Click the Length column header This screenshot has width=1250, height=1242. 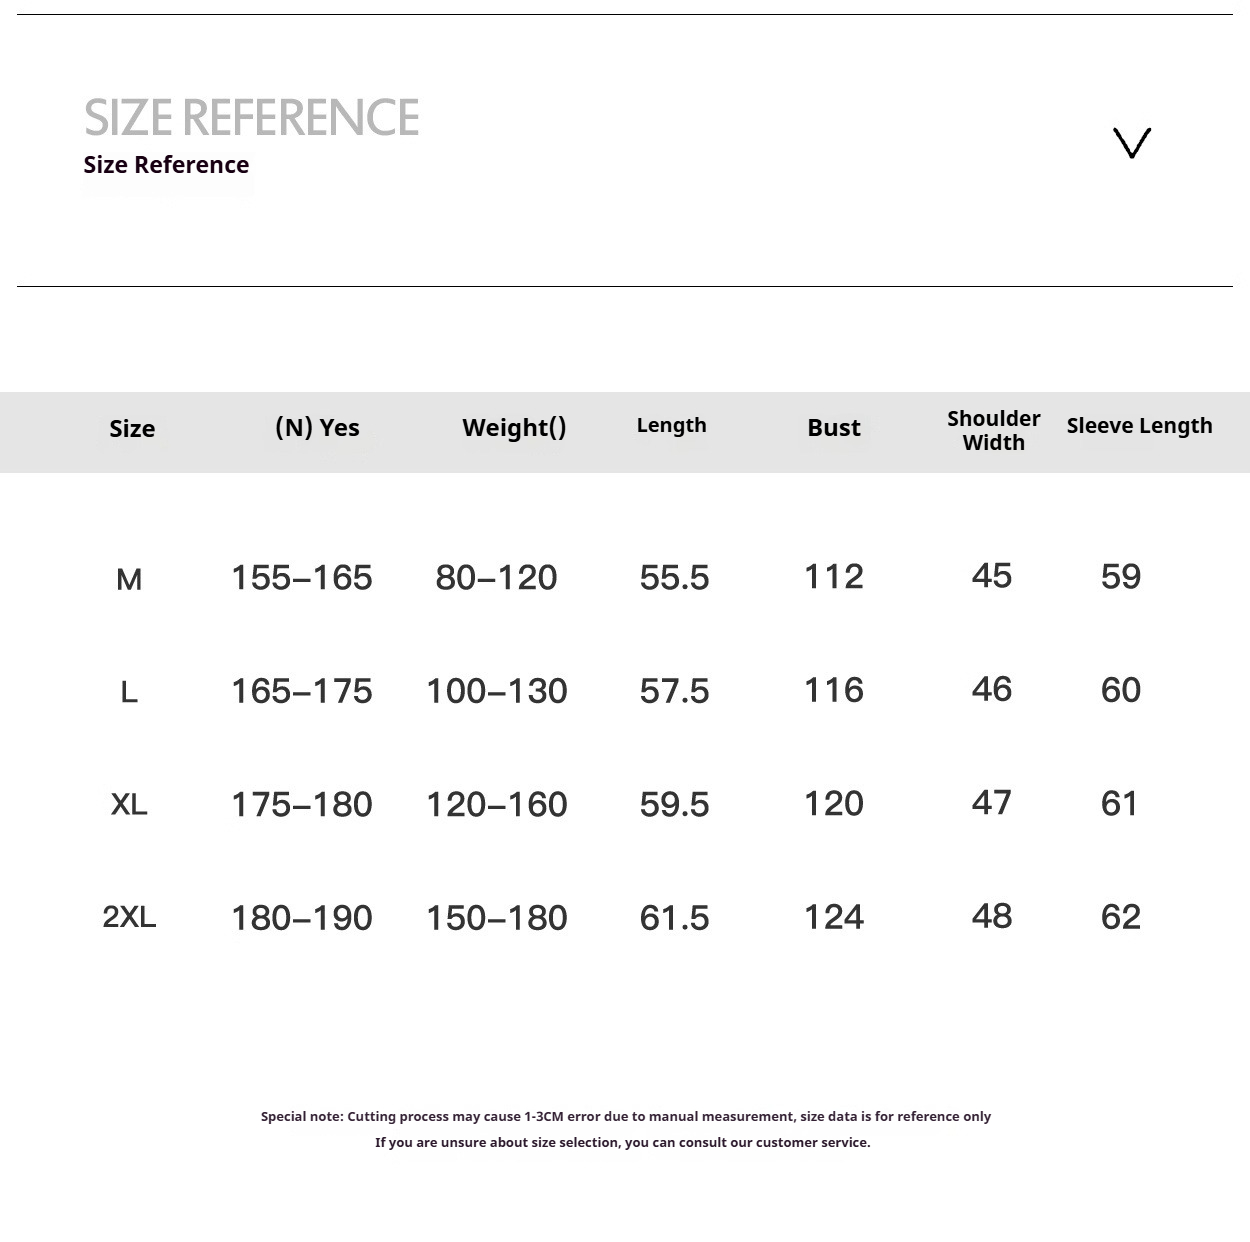point(671,425)
